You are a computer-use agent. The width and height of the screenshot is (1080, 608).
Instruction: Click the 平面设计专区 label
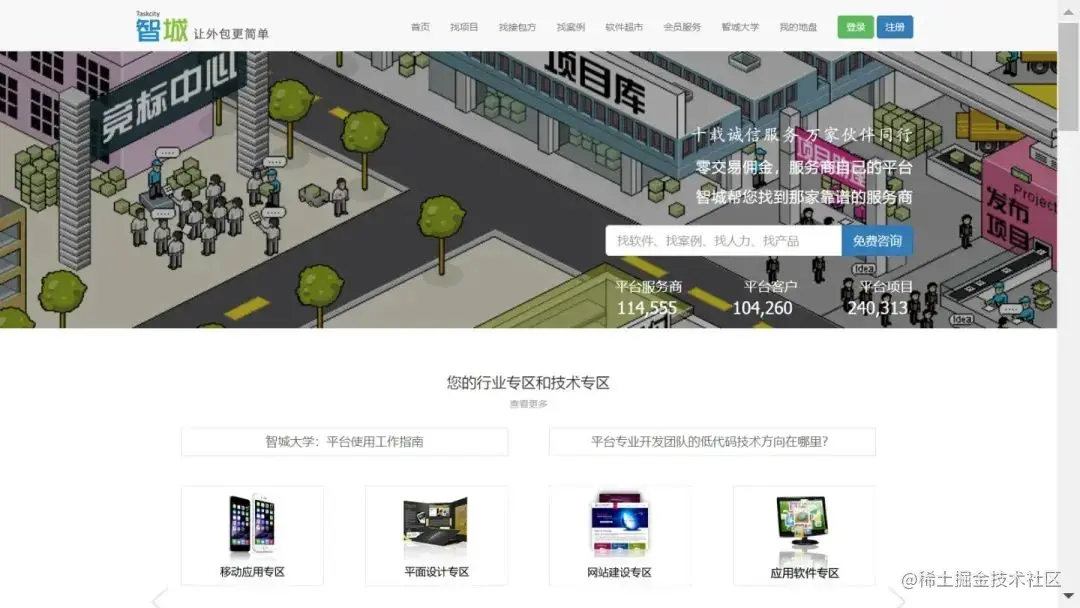pyautogui.click(x=436, y=572)
